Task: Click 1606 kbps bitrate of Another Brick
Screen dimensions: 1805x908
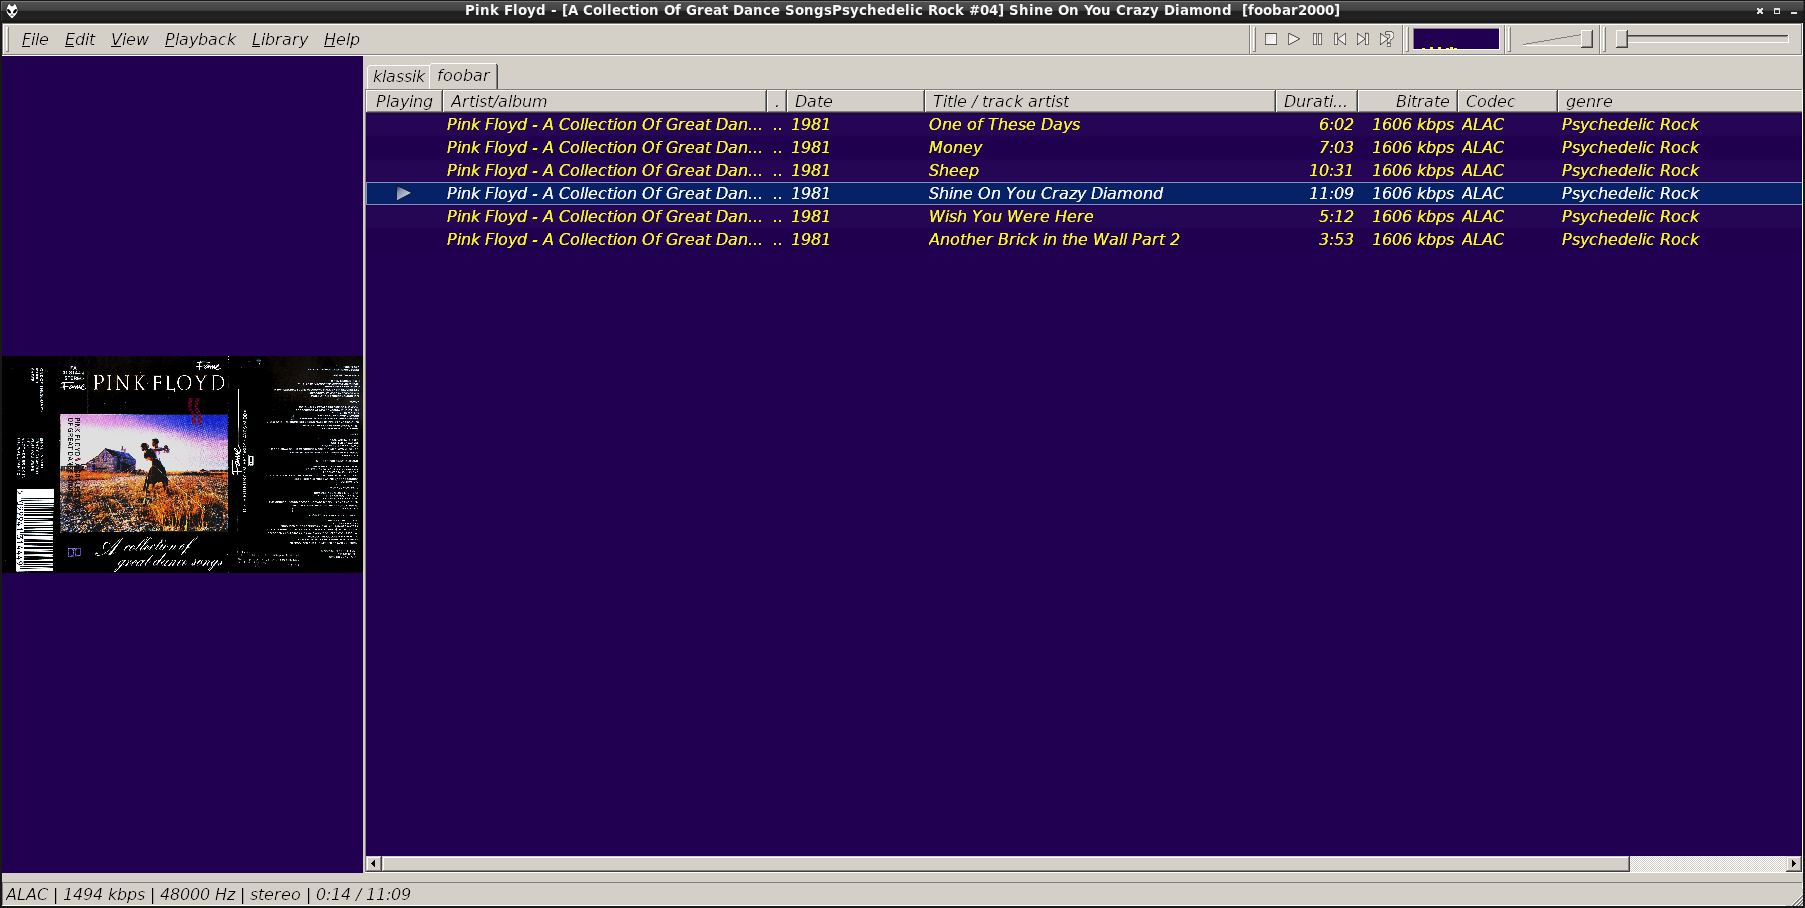Action: [1413, 239]
